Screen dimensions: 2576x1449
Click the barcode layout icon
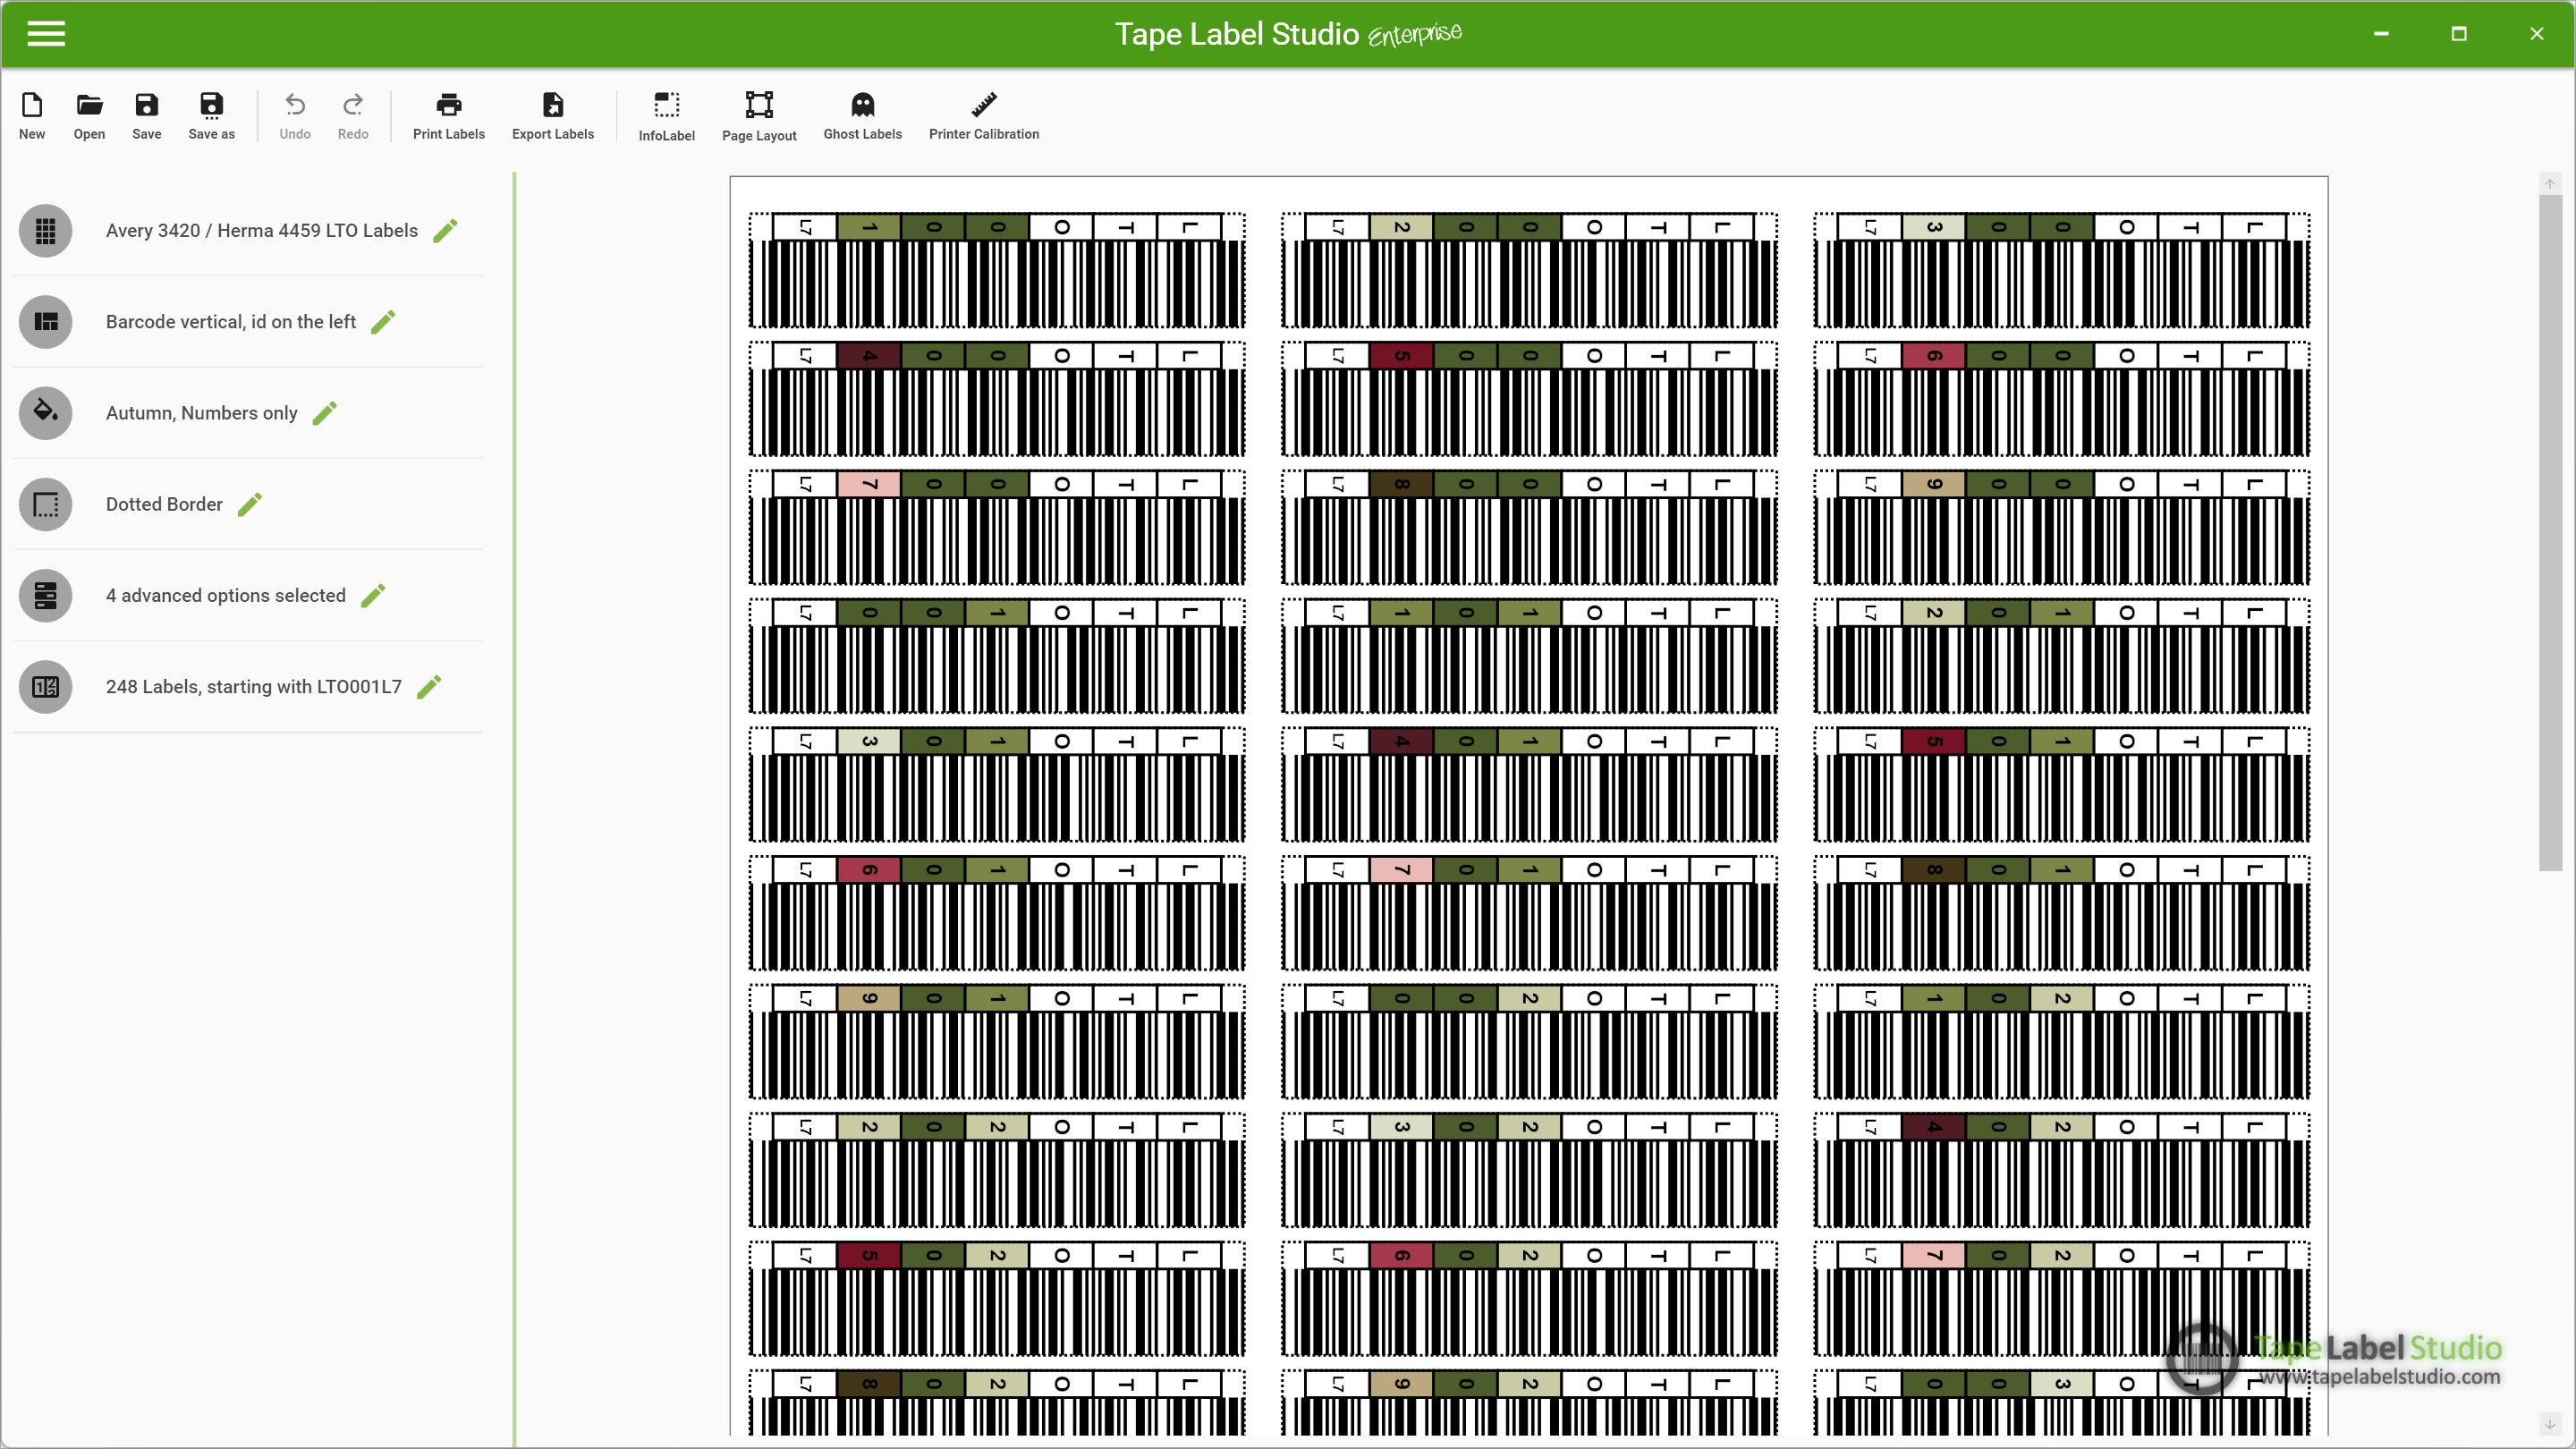coord(45,322)
